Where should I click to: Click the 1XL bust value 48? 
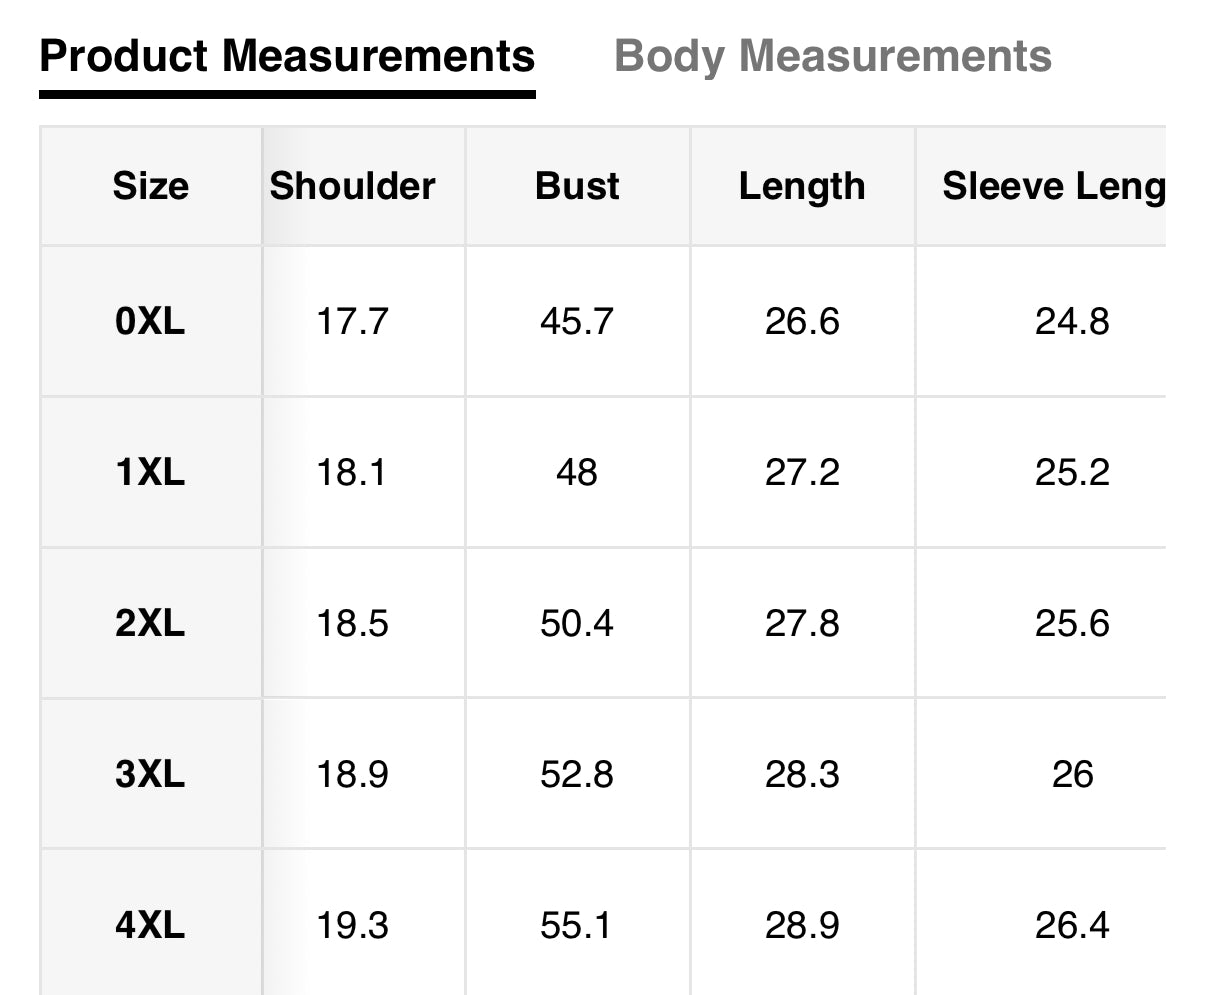click(x=577, y=472)
